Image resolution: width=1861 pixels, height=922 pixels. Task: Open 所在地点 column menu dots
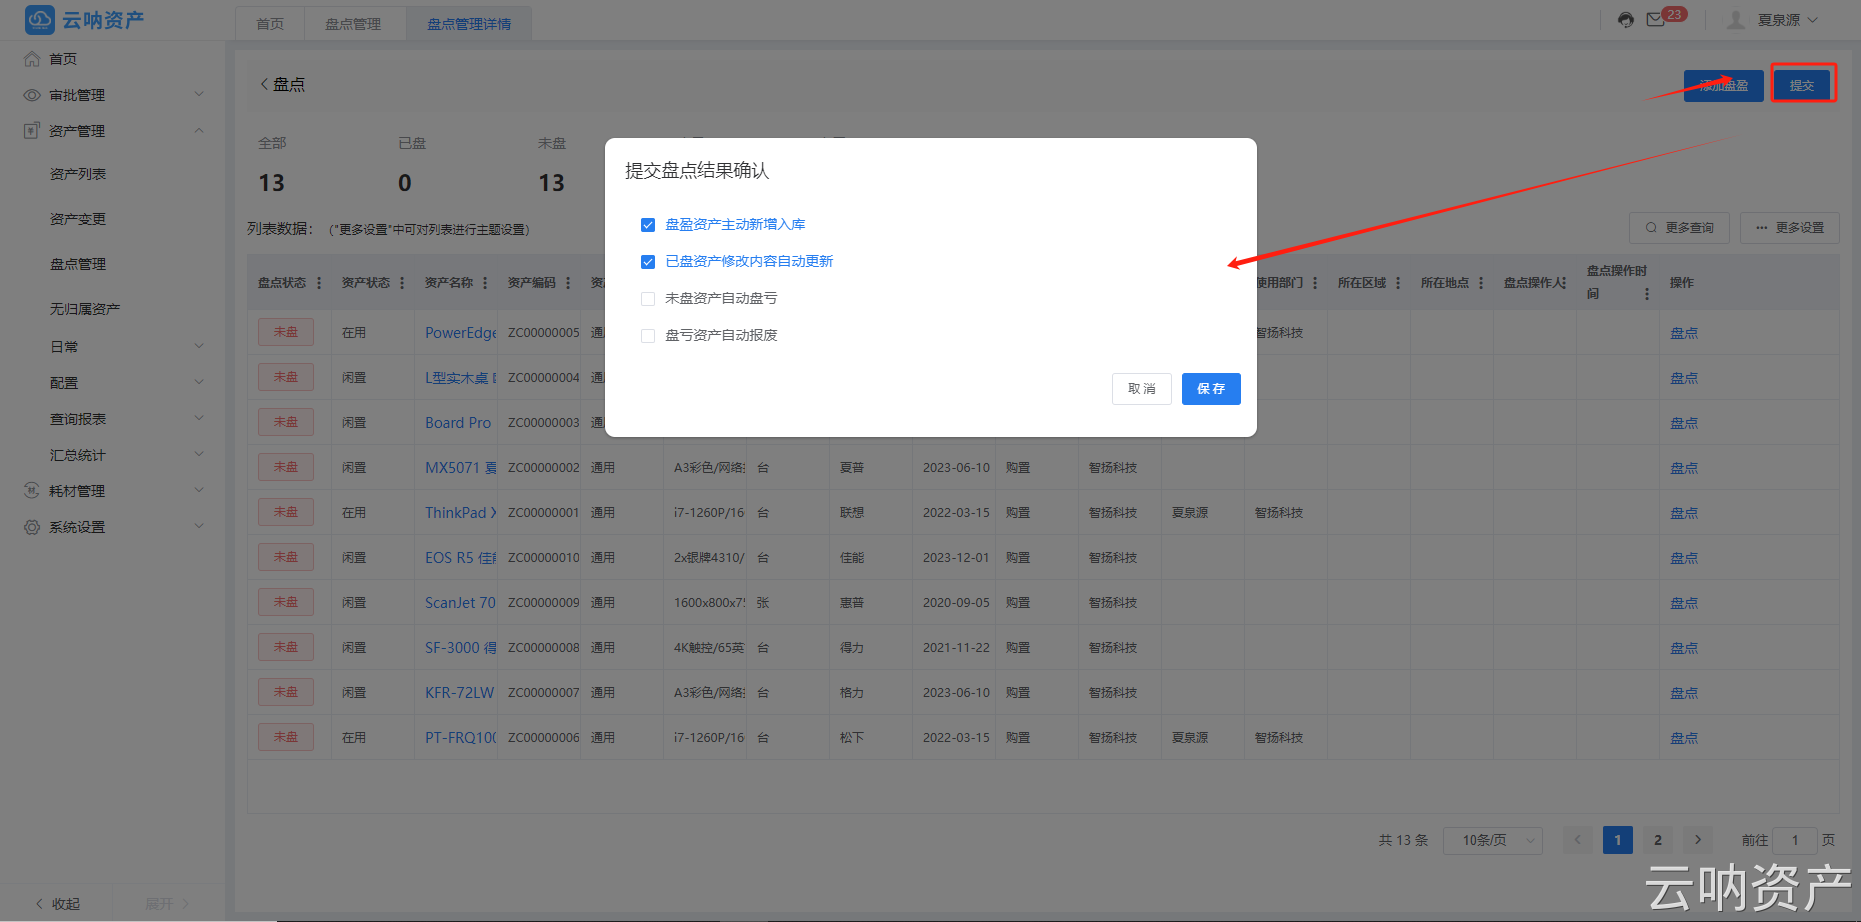1481,283
